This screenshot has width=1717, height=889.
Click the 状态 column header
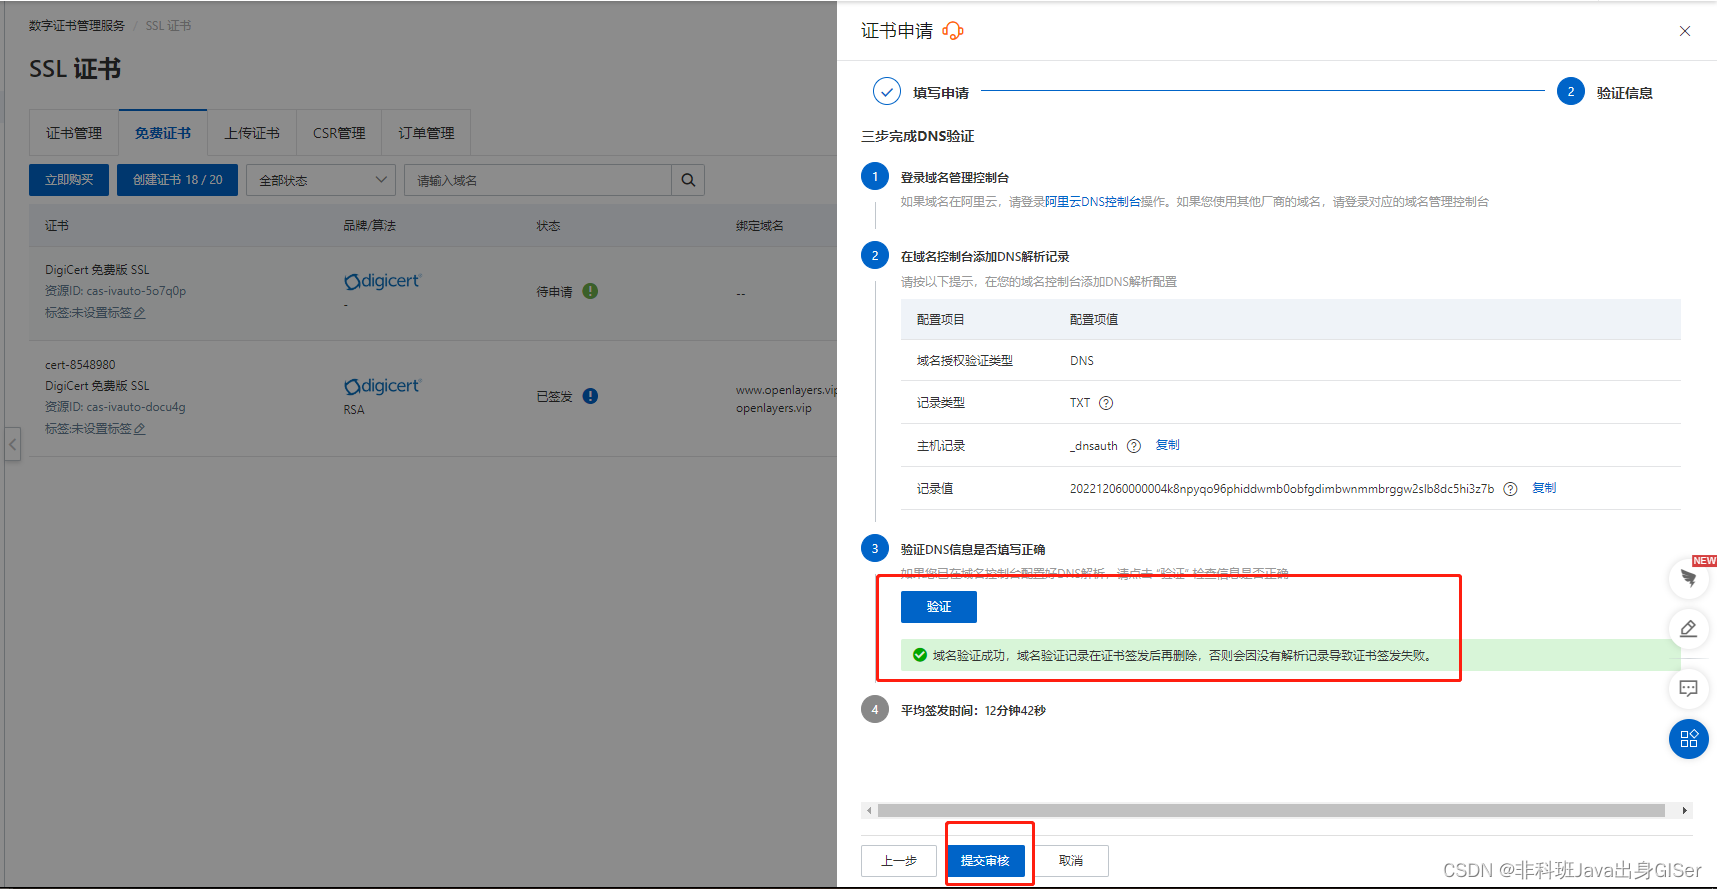[x=548, y=226]
